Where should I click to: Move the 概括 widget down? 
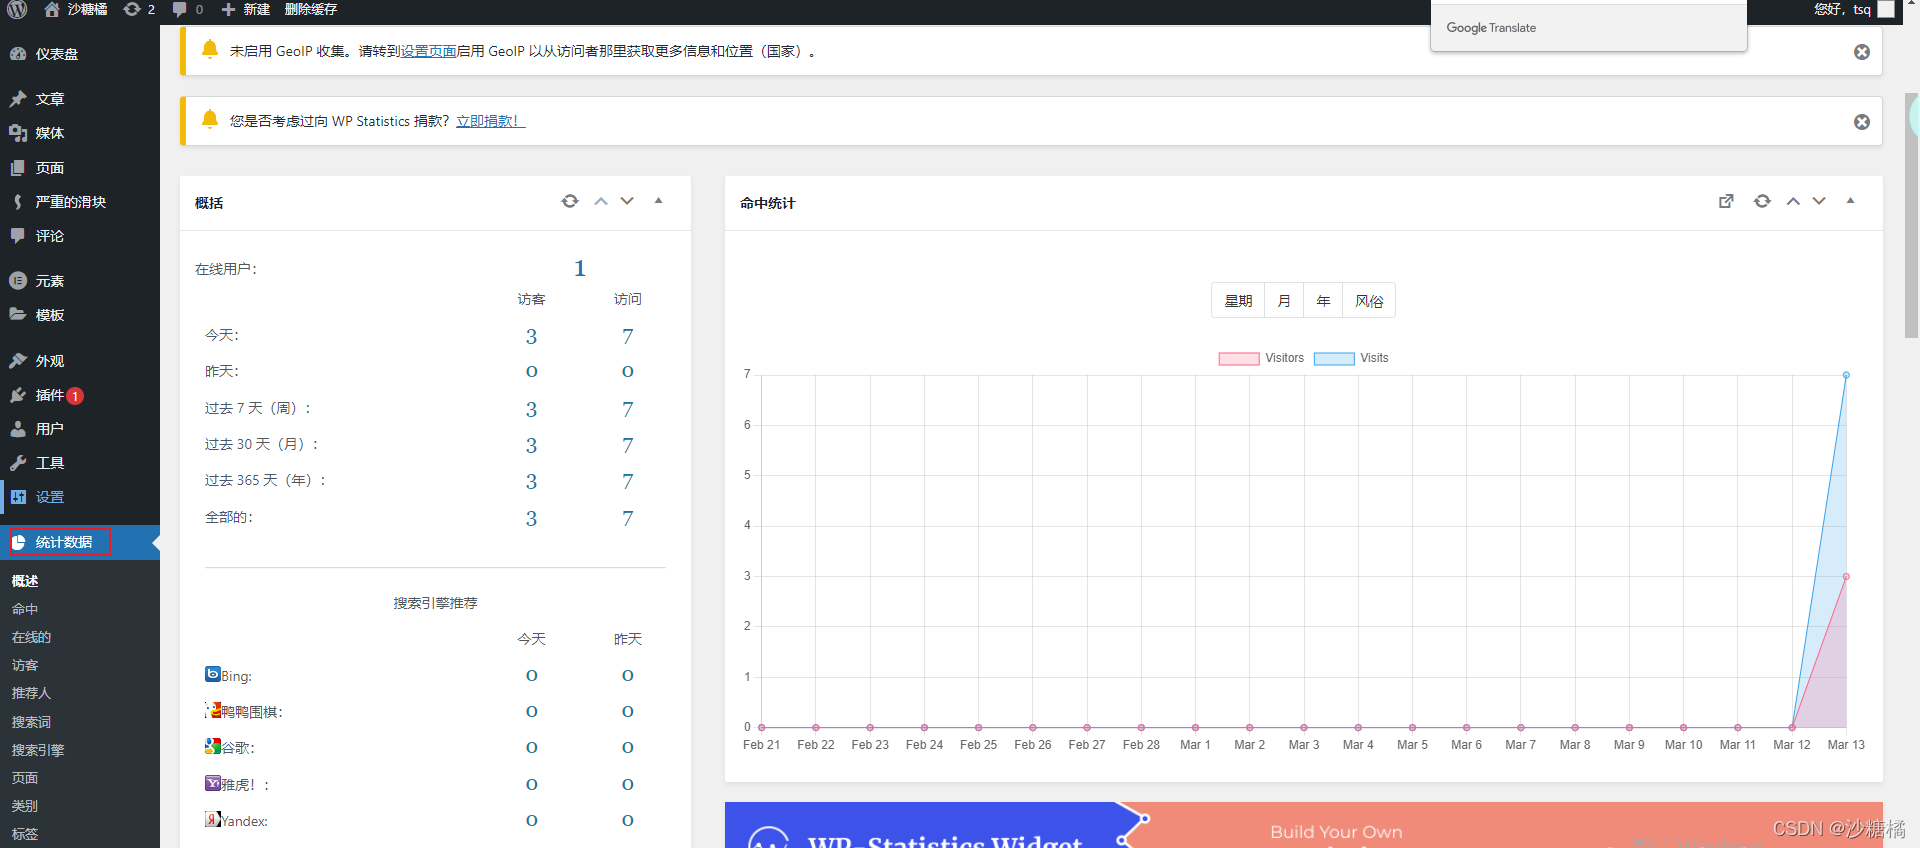click(x=627, y=201)
